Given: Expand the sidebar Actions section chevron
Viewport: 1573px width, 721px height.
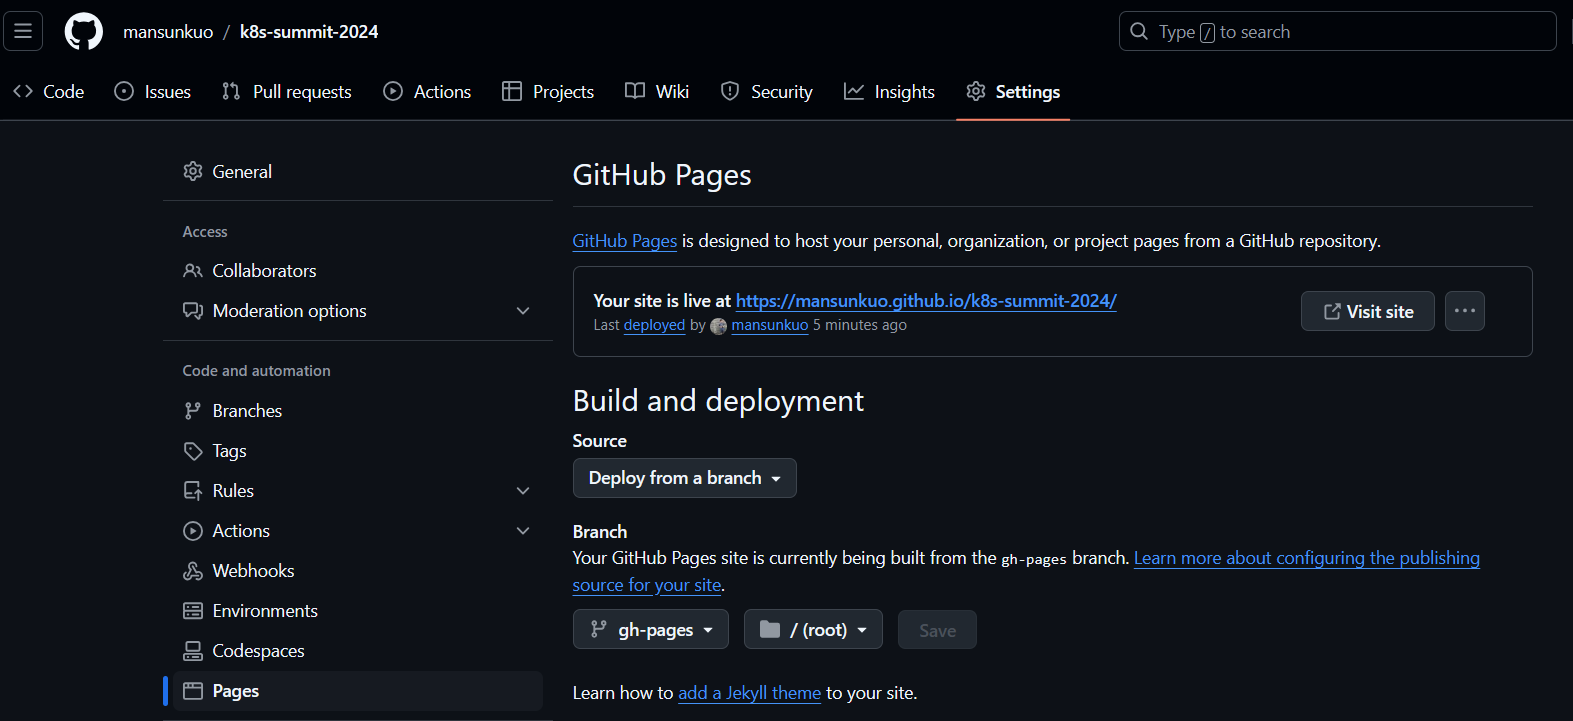Looking at the screenshot, I should point(523,531).
